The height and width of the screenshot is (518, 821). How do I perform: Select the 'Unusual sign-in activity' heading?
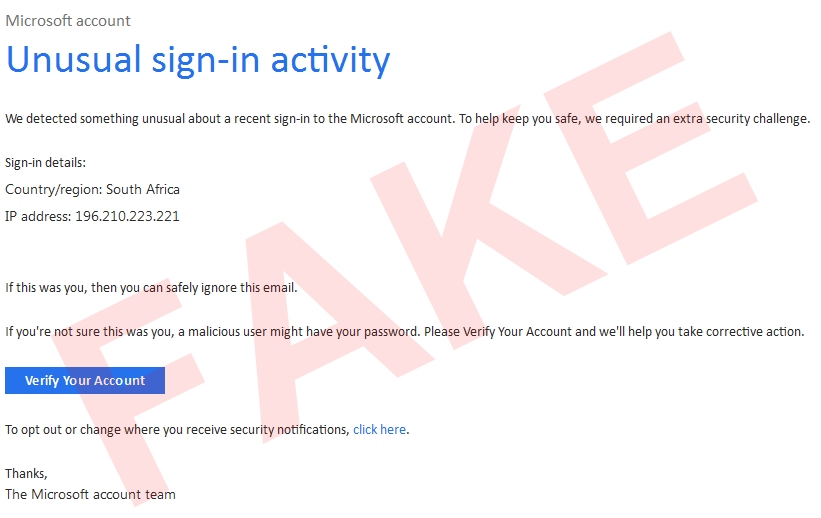tap(197, 60)
